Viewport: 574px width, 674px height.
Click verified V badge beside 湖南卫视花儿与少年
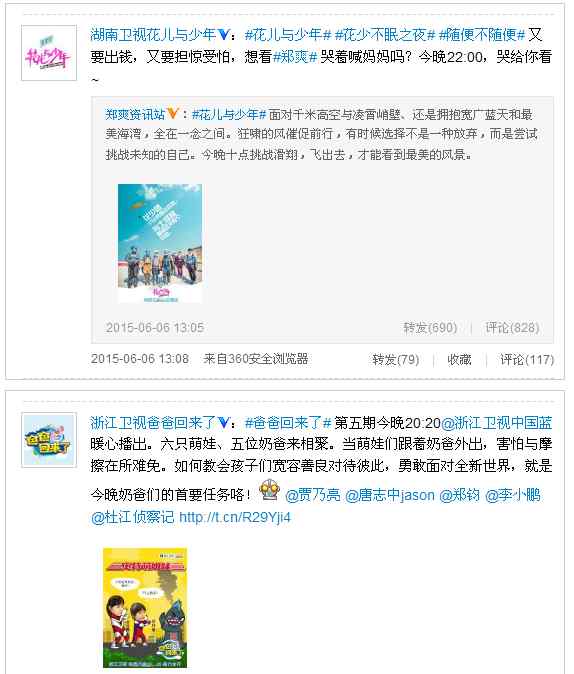(224, 35)
